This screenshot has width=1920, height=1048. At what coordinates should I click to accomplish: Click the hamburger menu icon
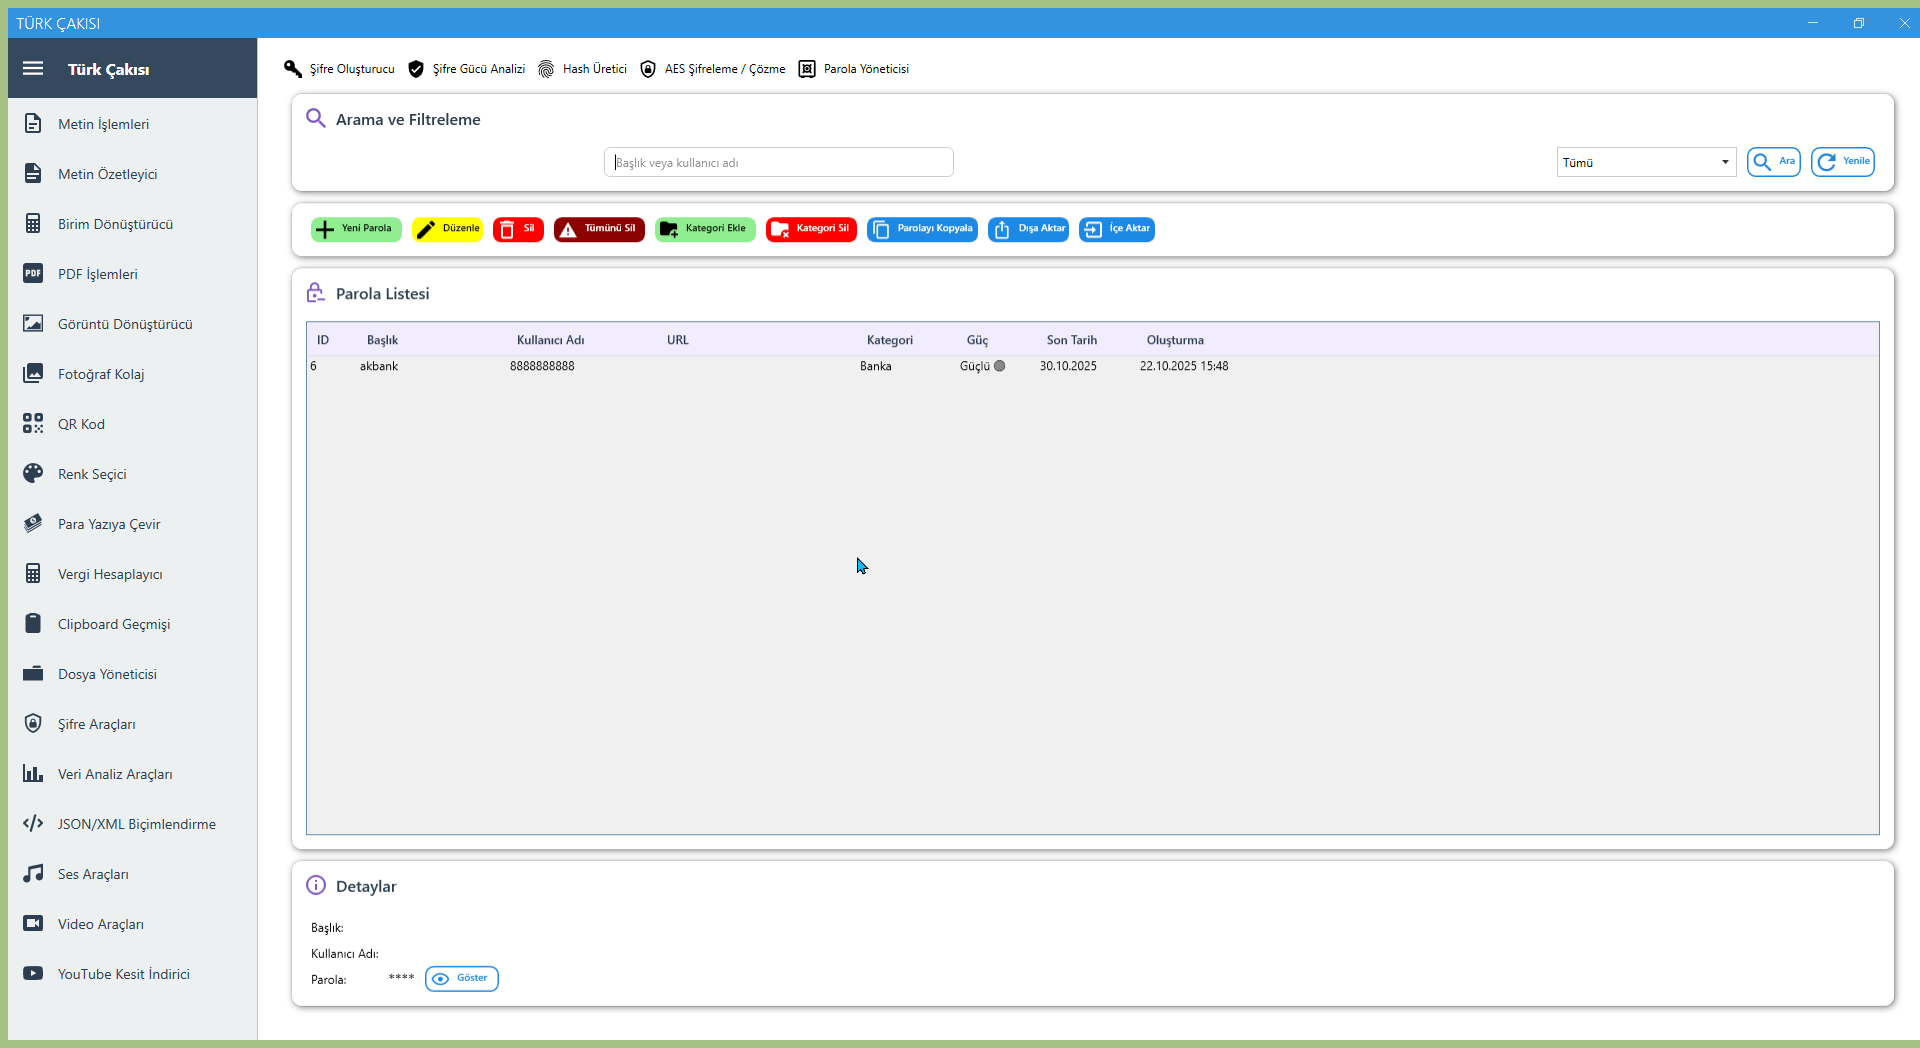click(33, 69)
